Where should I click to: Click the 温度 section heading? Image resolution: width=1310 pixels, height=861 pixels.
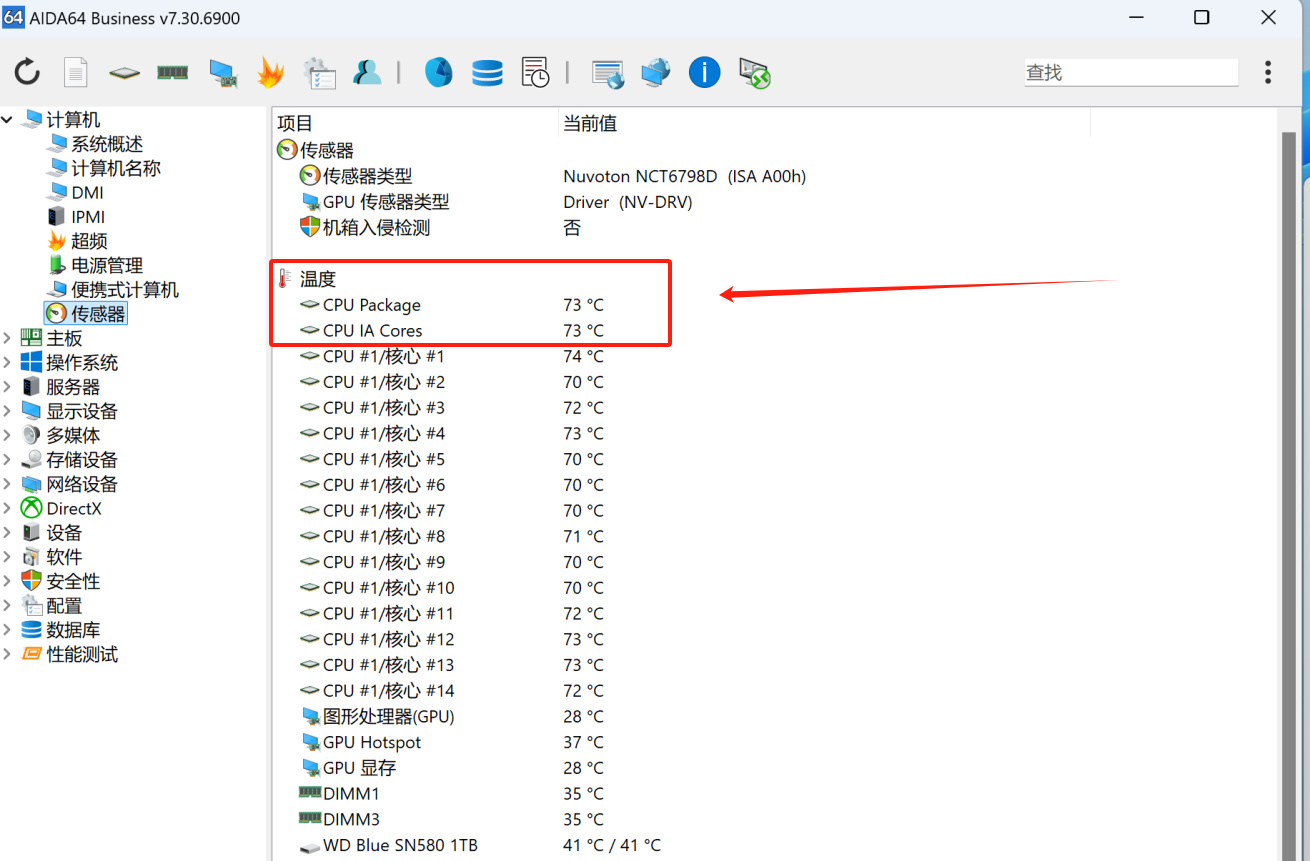point(320,279)
